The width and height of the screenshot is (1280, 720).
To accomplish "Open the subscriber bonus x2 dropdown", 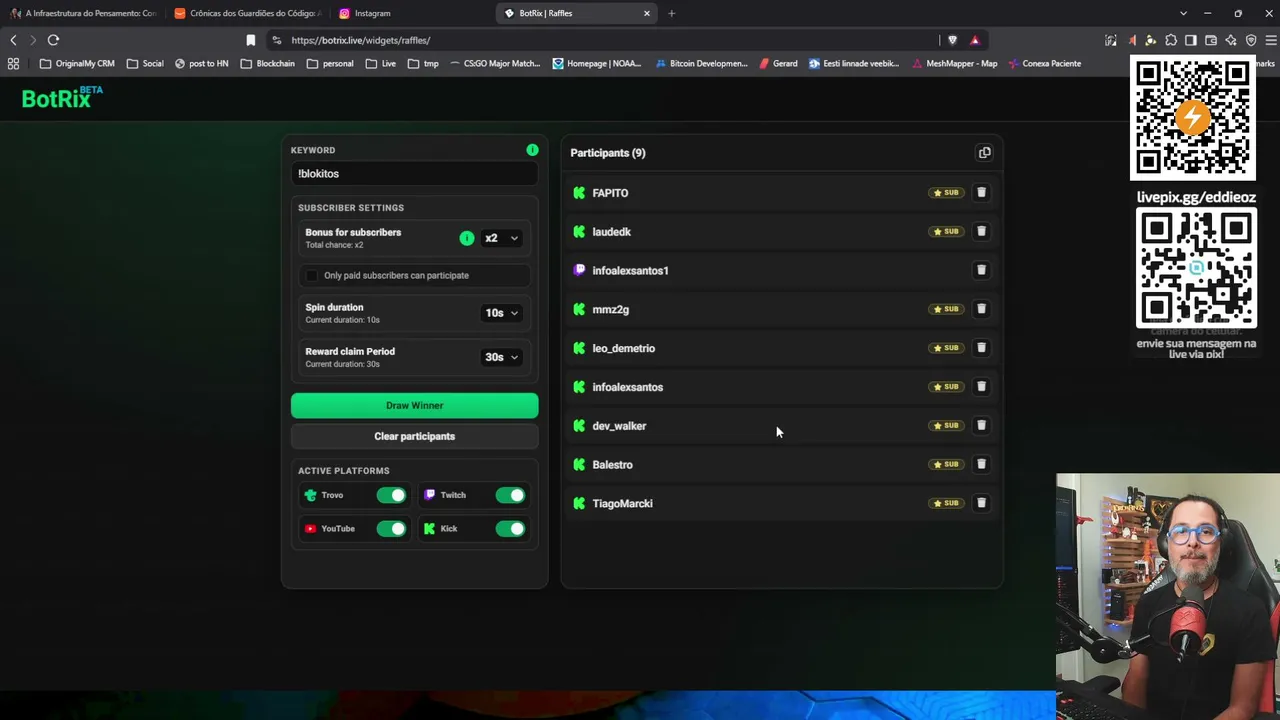I will coord(502,238).
